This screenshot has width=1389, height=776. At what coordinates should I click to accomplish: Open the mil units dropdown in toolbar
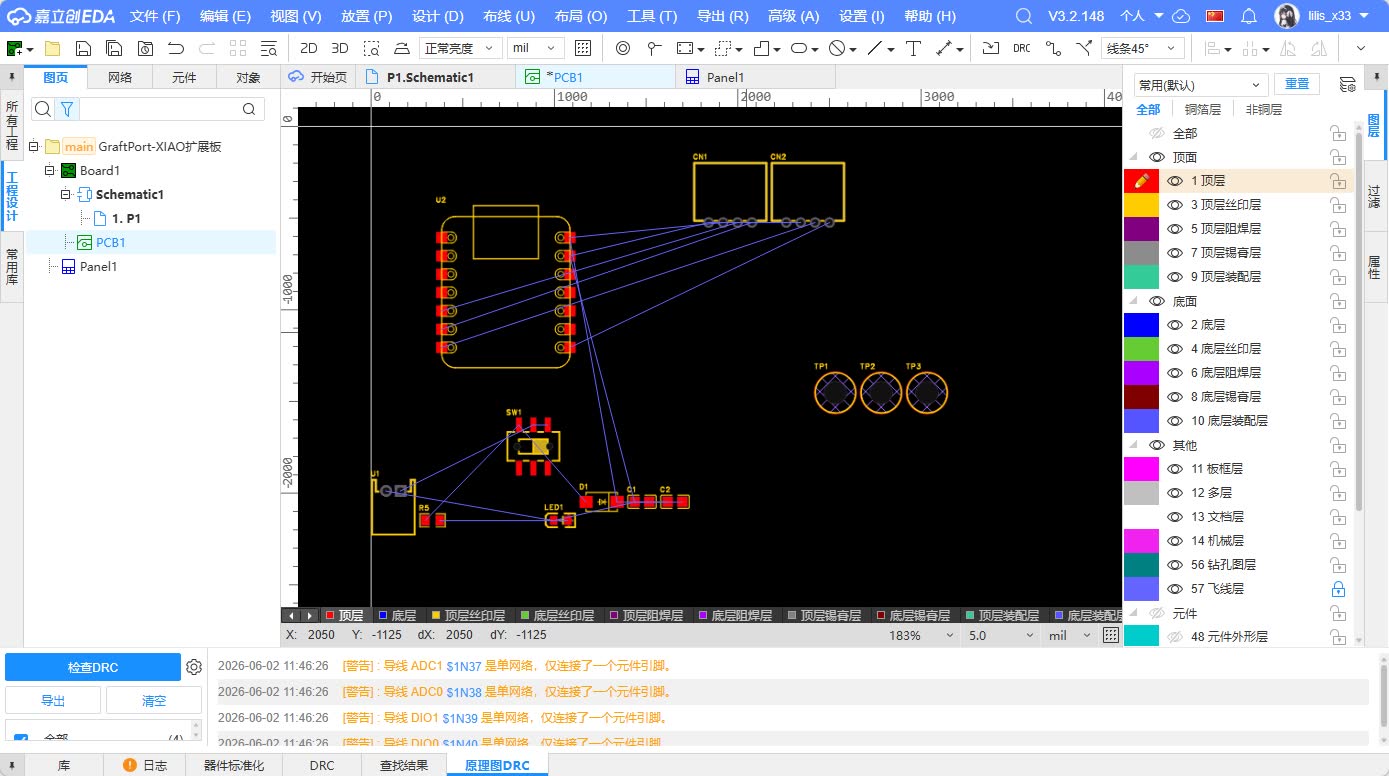[536, 48]
